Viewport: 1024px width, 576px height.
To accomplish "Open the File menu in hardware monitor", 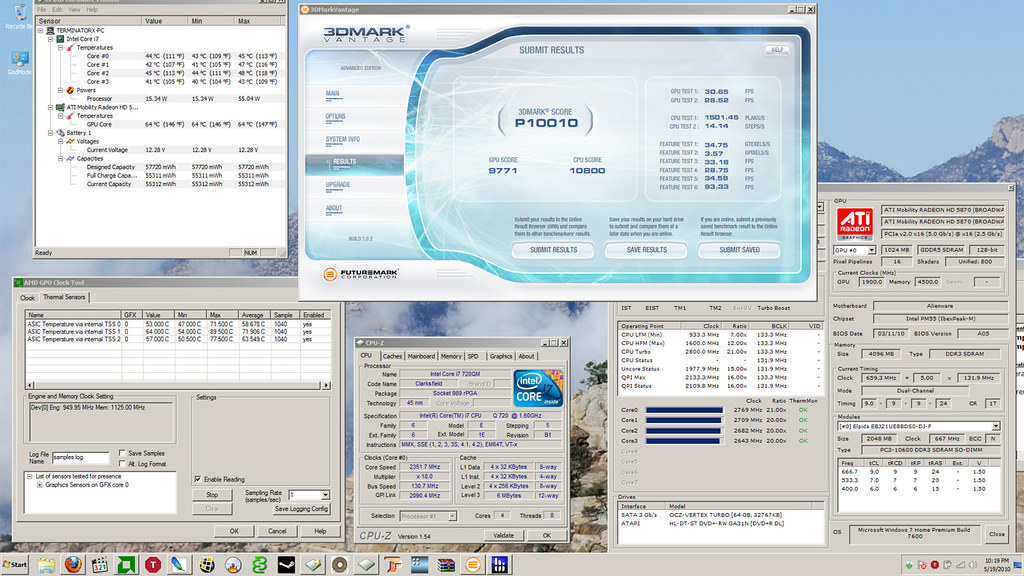I will coord(42,10).
